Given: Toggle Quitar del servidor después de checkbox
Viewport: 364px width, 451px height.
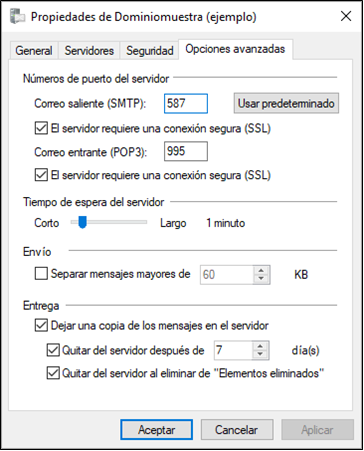Looking at the screenshot, I should (x=53, y=350).
